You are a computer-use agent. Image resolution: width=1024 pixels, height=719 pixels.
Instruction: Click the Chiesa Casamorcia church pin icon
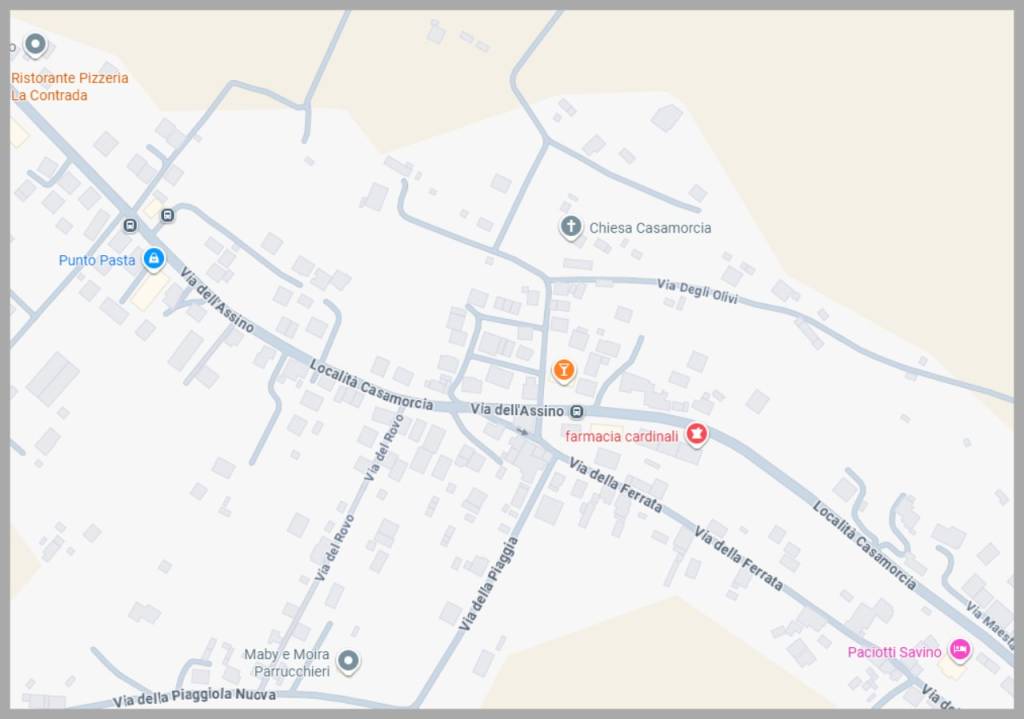(x=571, y=227)
